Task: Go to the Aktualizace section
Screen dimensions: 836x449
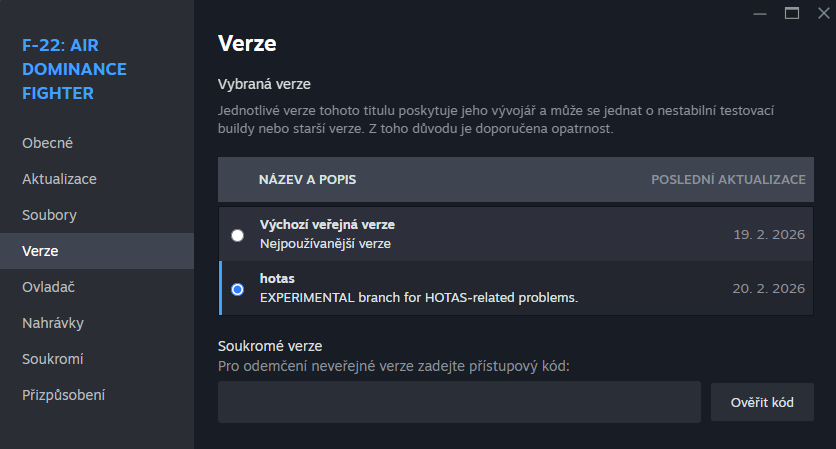Action: 59,179
